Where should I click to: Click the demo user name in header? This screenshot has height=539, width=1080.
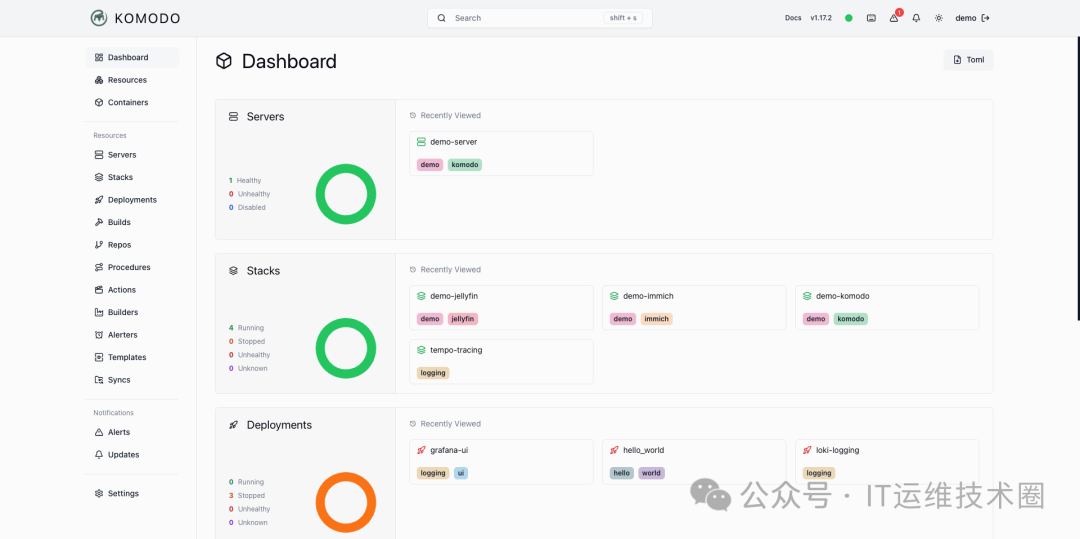point(966,18)
